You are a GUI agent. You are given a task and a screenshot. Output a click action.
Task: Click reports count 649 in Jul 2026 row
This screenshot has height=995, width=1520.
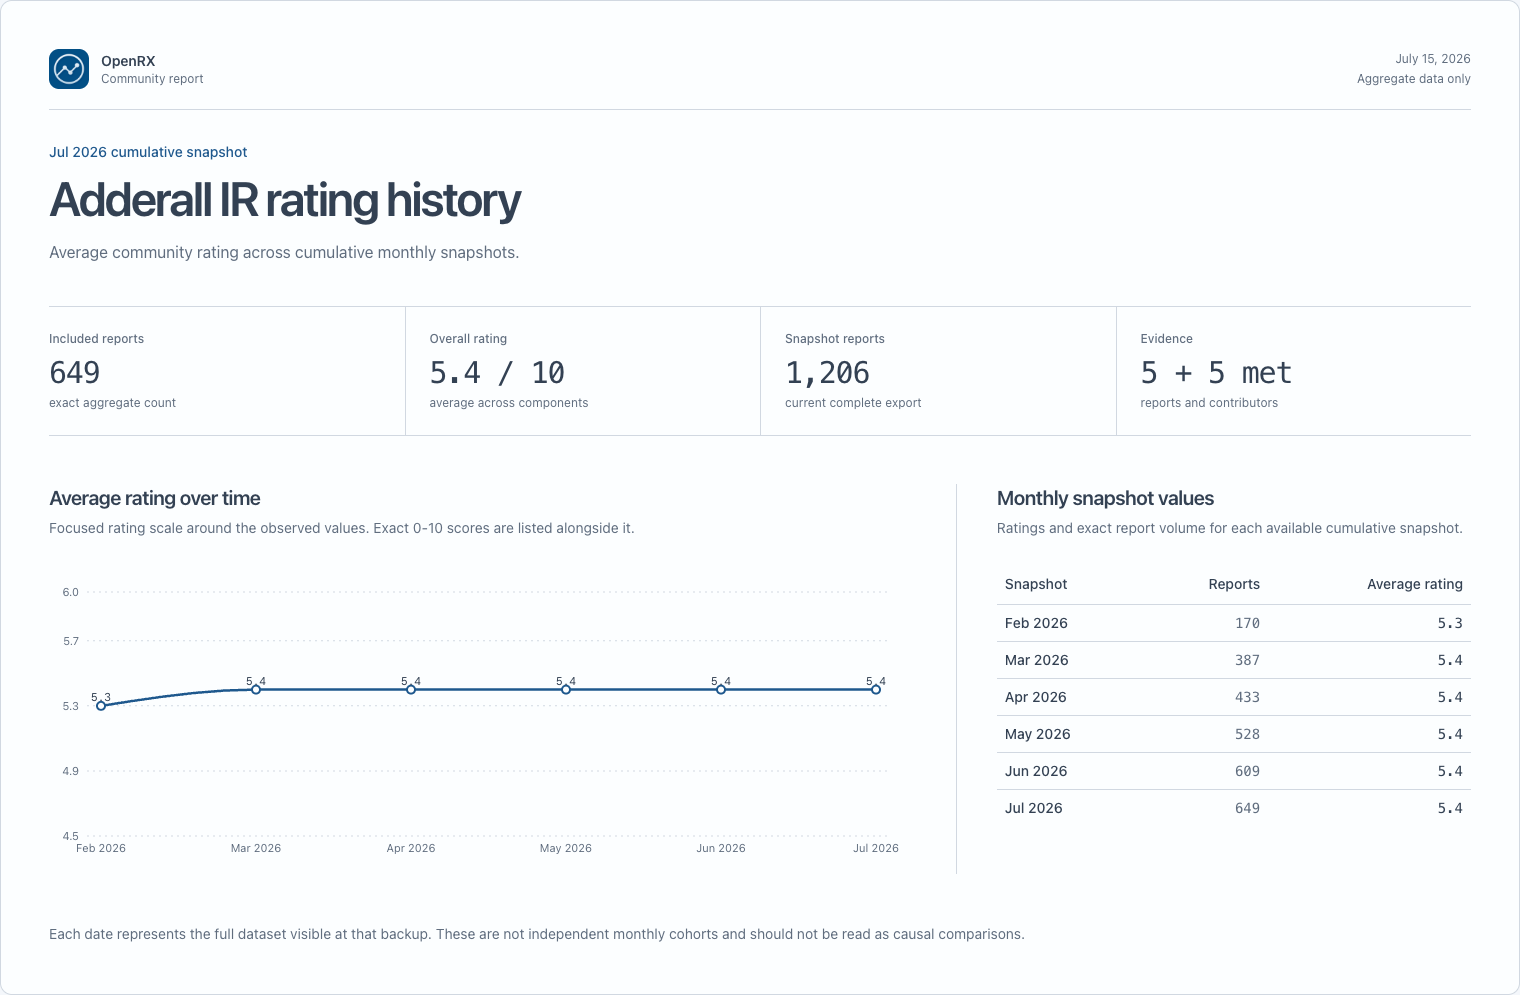(x=1247, y=808)
